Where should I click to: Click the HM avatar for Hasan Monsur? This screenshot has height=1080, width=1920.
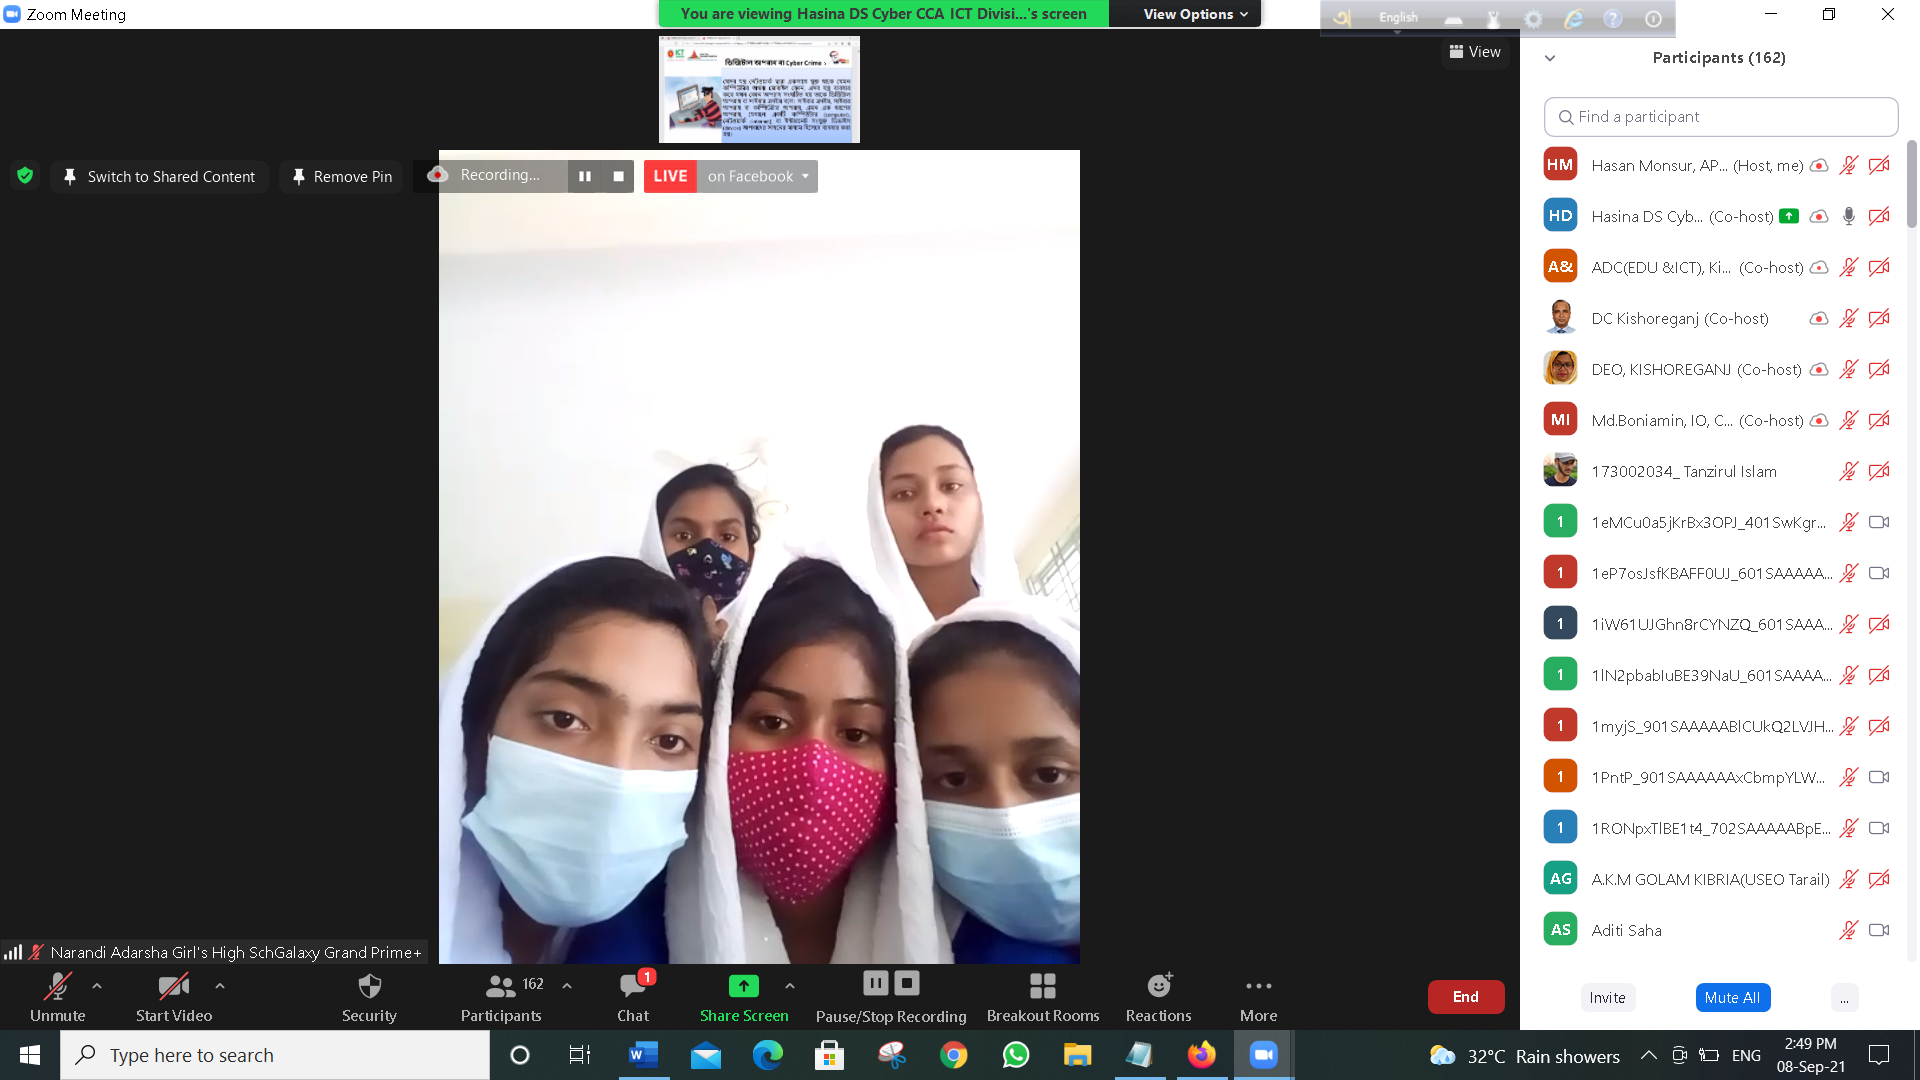1560,165
